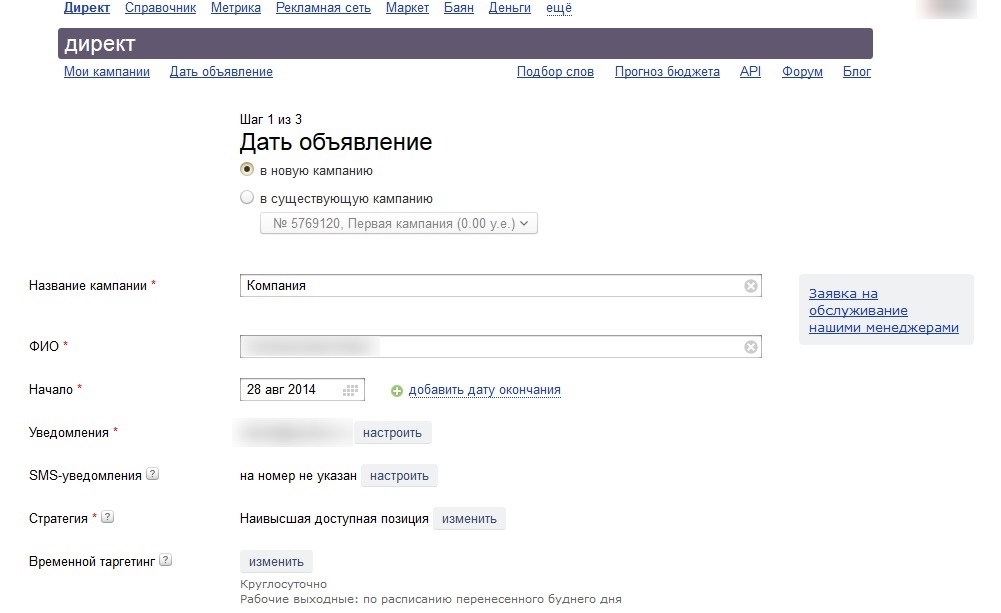Open help icon next to Стратегия
This screenshot has height=613, width=1001.
point(108,517)
